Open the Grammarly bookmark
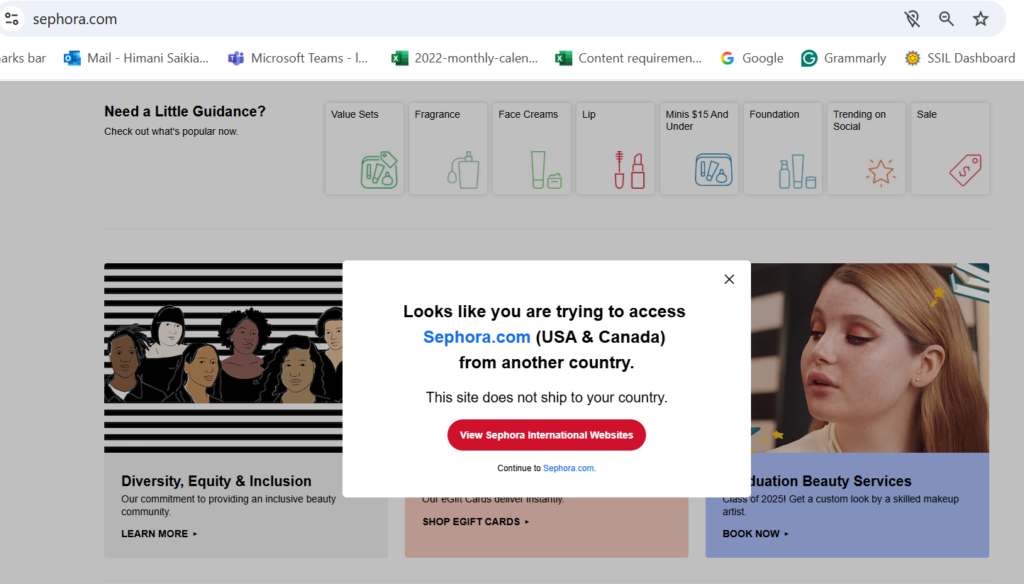 click(844, 58)
